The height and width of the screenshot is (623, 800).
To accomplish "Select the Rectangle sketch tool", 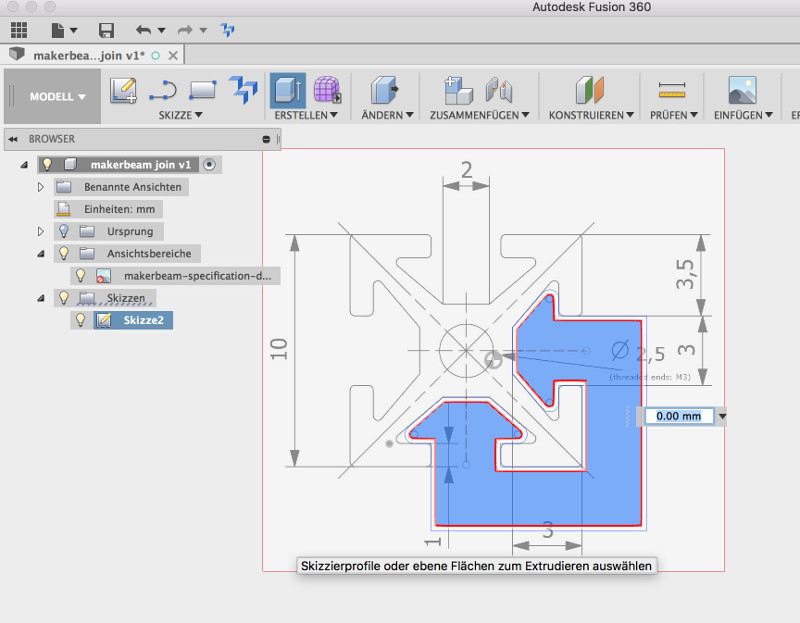I will [x=203, y=91].
